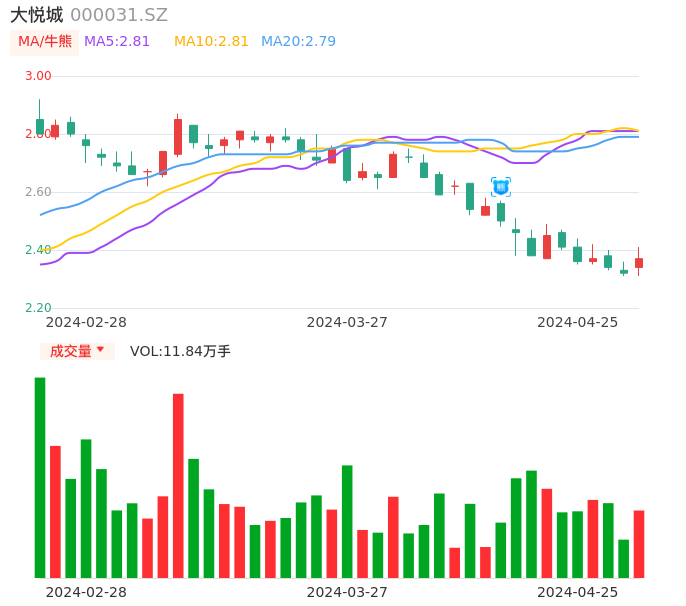Screen dimensions: 686x606
Task: Click the blue marker icon on candlestick chart
Action: click(501, 186)
